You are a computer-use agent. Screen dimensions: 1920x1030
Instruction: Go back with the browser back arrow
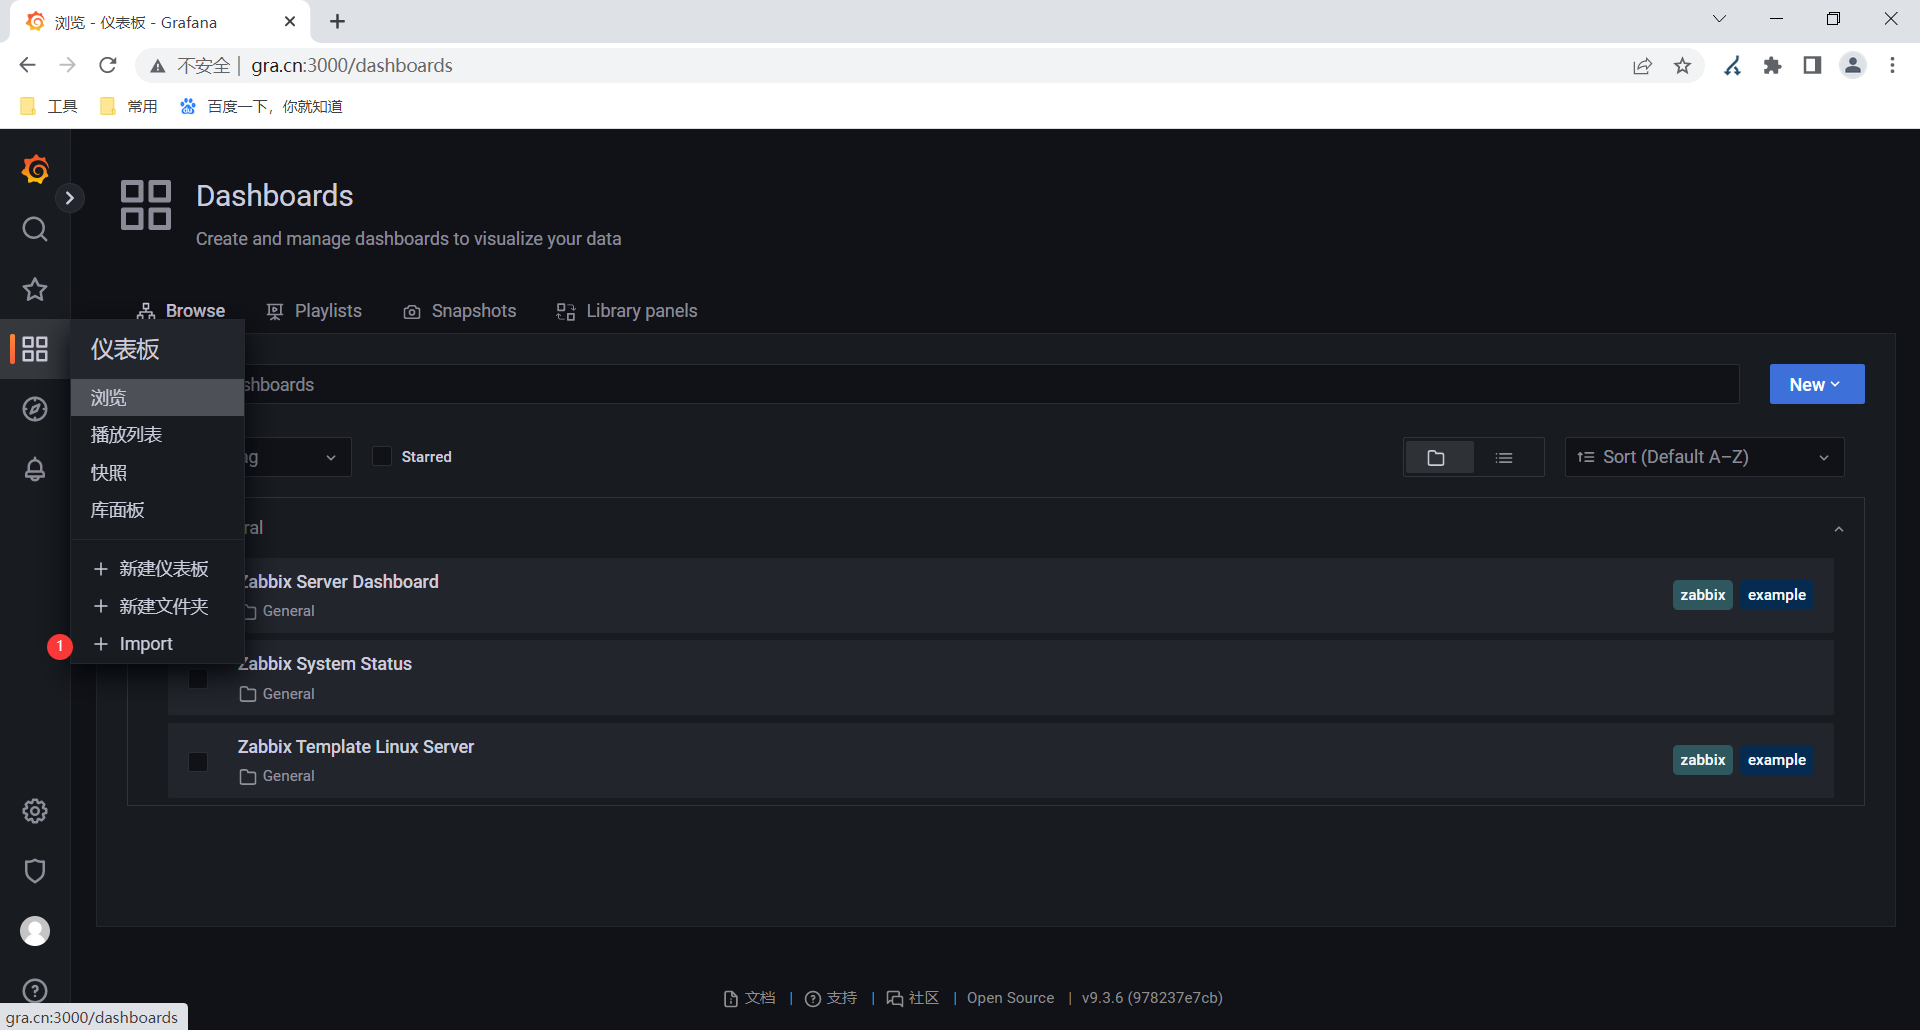tap(27, 65)
